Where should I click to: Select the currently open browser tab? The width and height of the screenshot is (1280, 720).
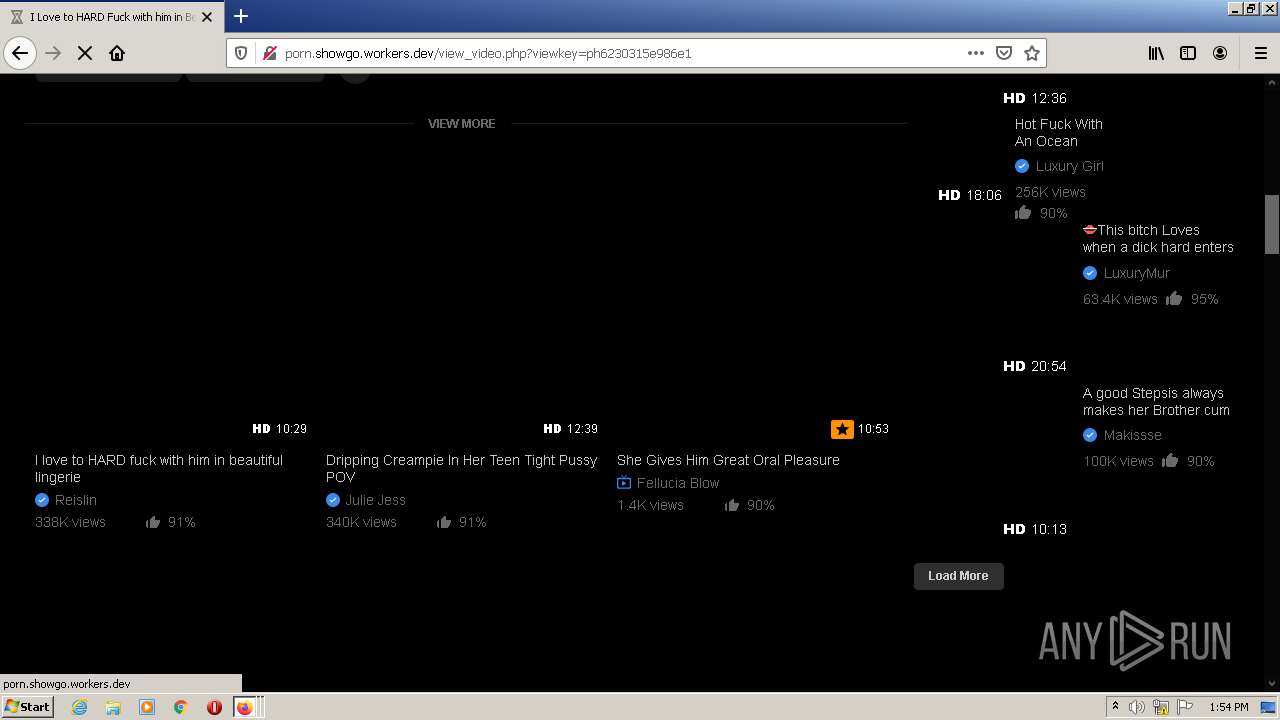110,17
